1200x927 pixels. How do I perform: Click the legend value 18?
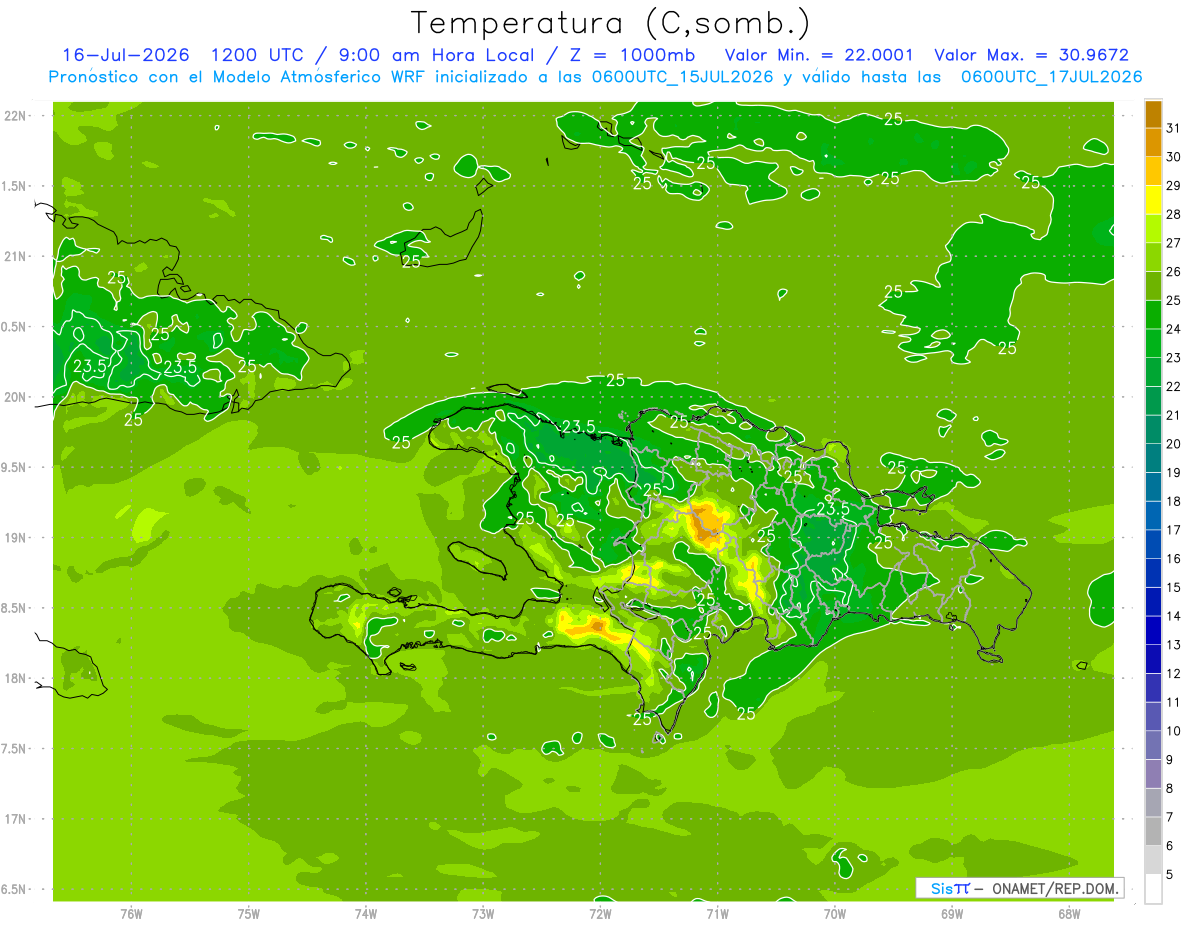[x=1173, y=501]
